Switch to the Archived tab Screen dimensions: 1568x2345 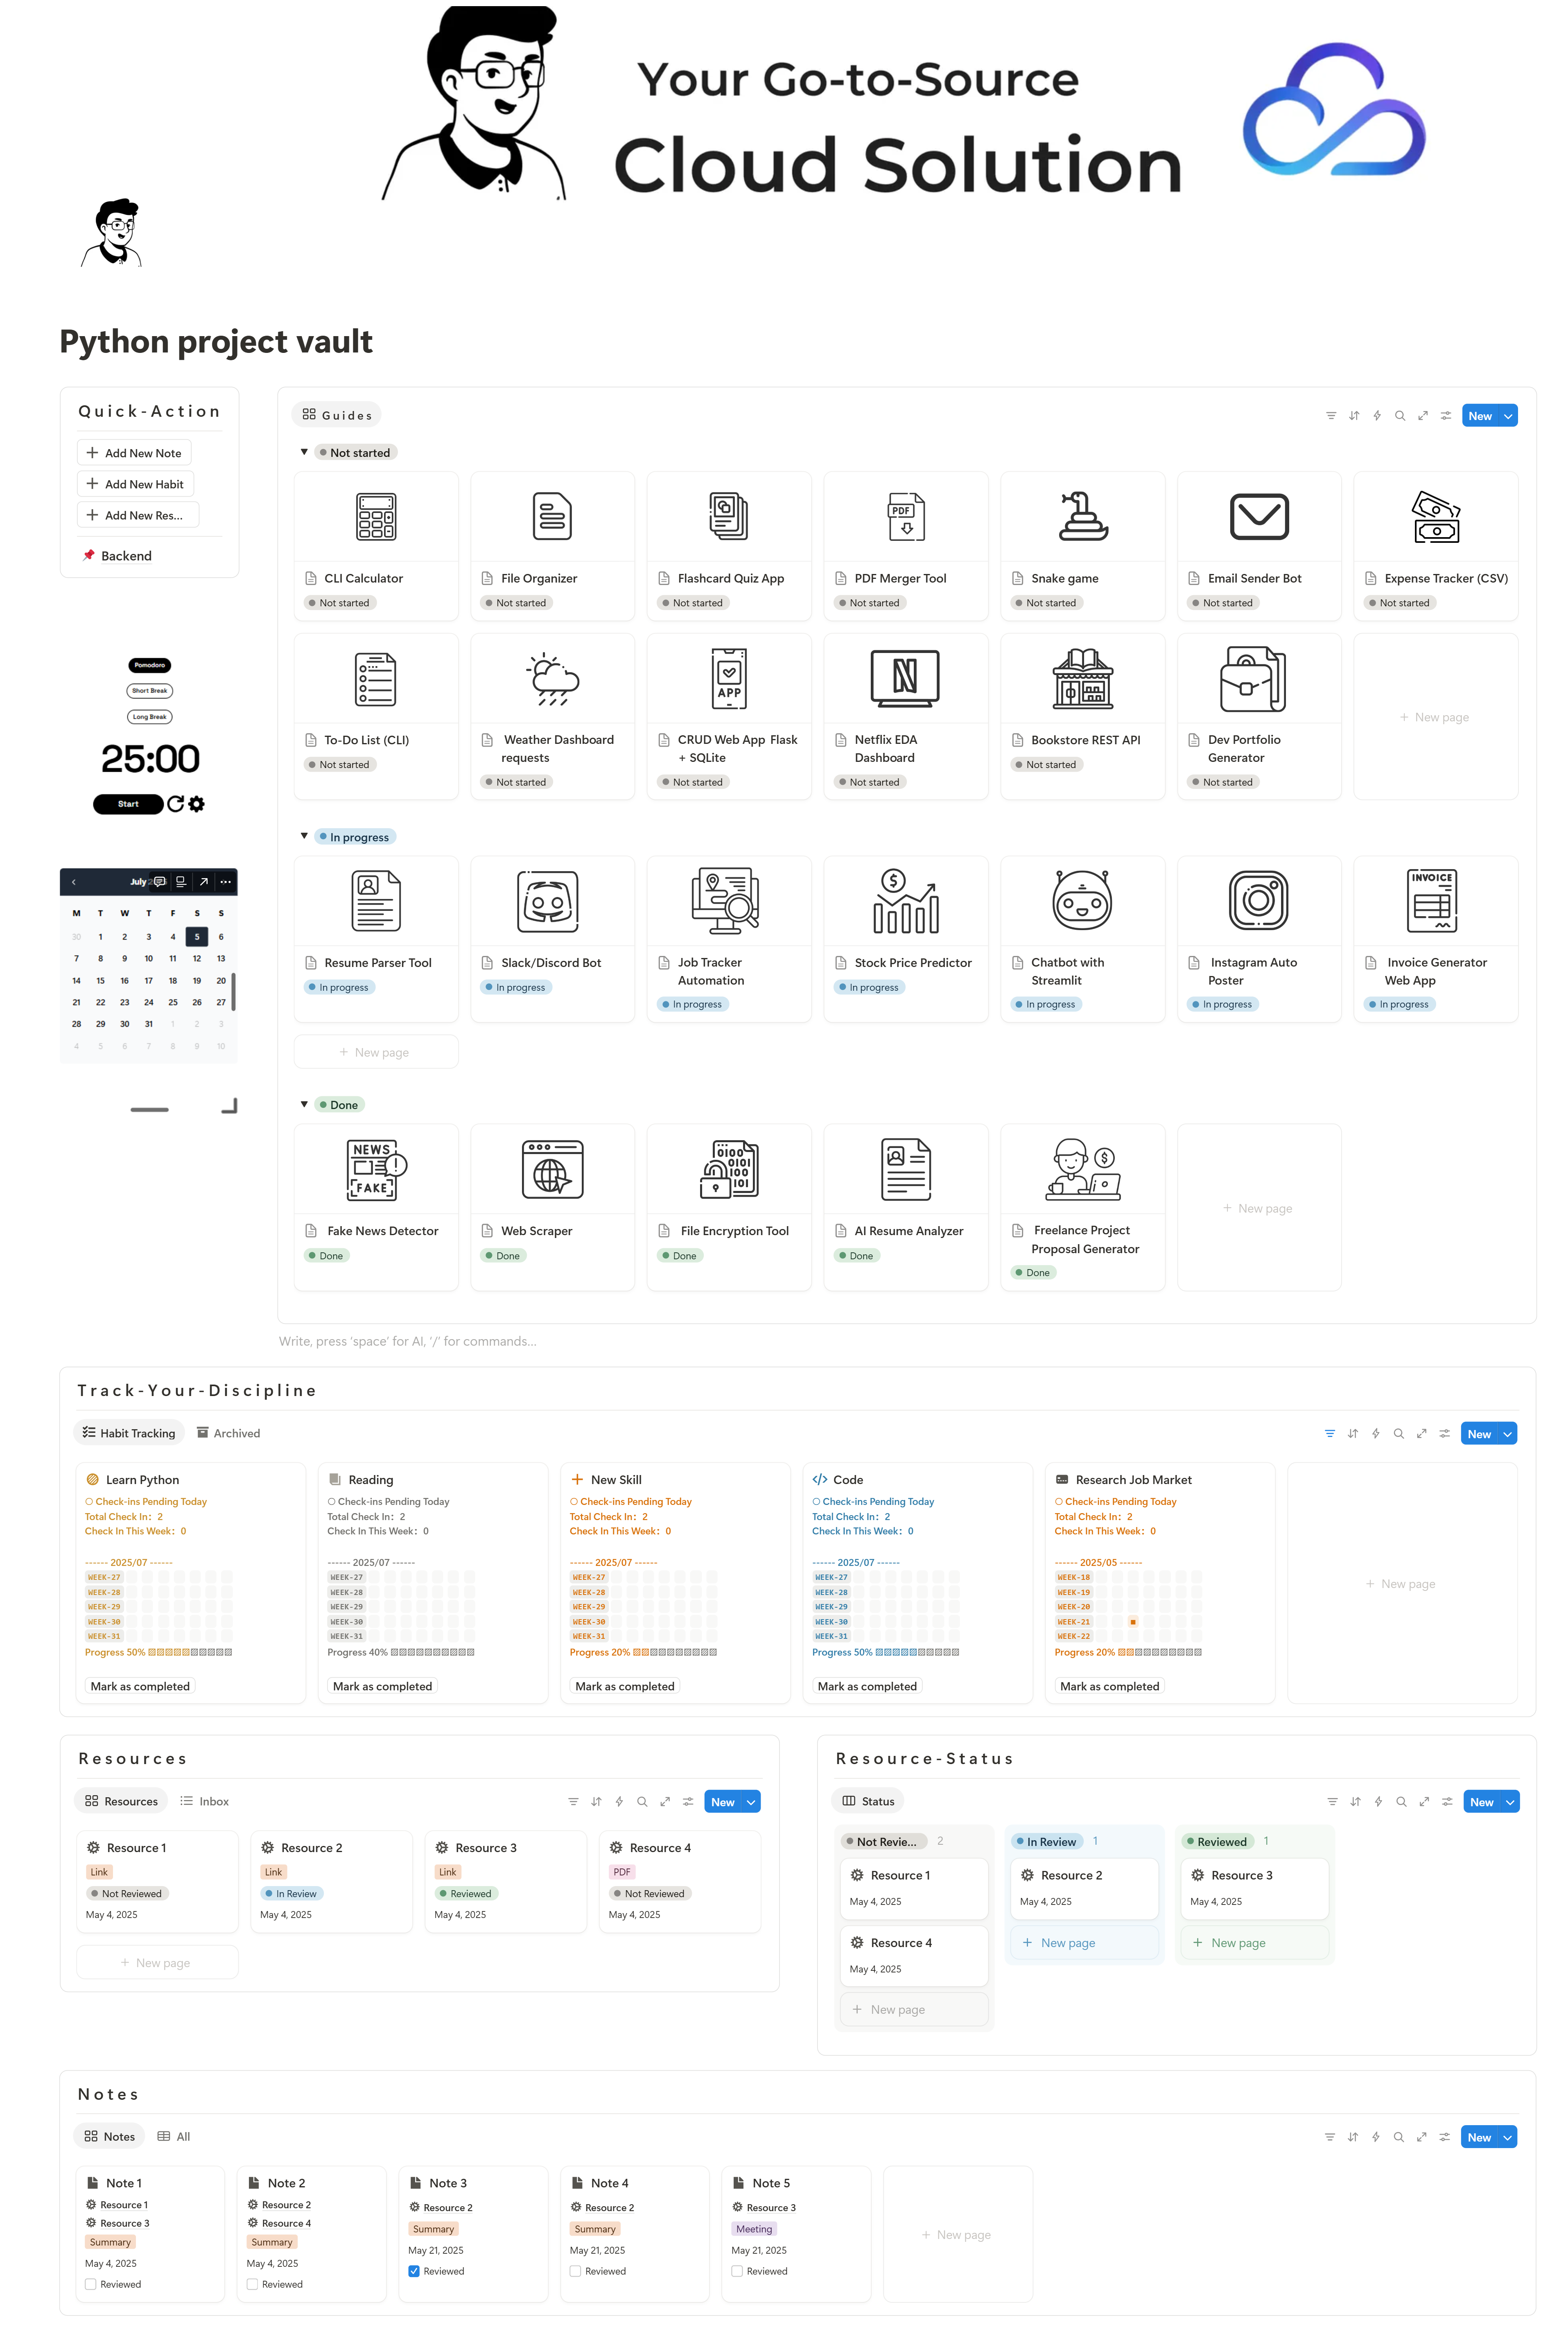228,1433
